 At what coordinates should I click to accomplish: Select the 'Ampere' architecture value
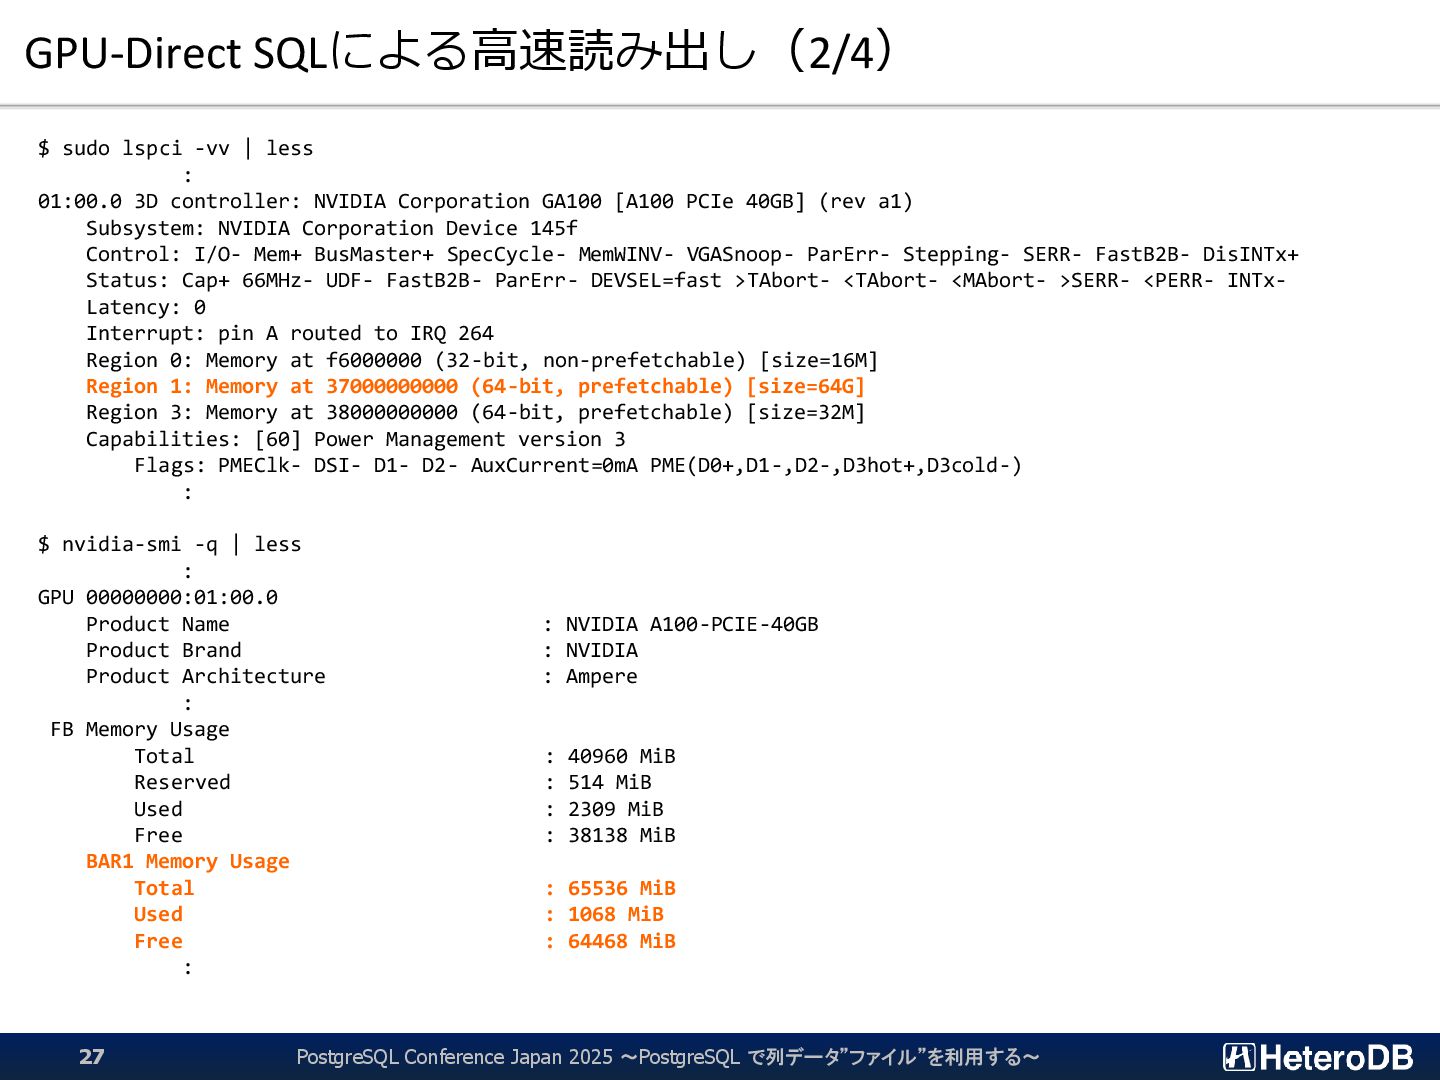point(602,676)
